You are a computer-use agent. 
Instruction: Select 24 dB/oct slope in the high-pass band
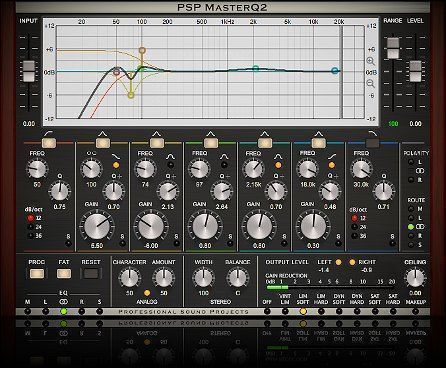(31, 227)
